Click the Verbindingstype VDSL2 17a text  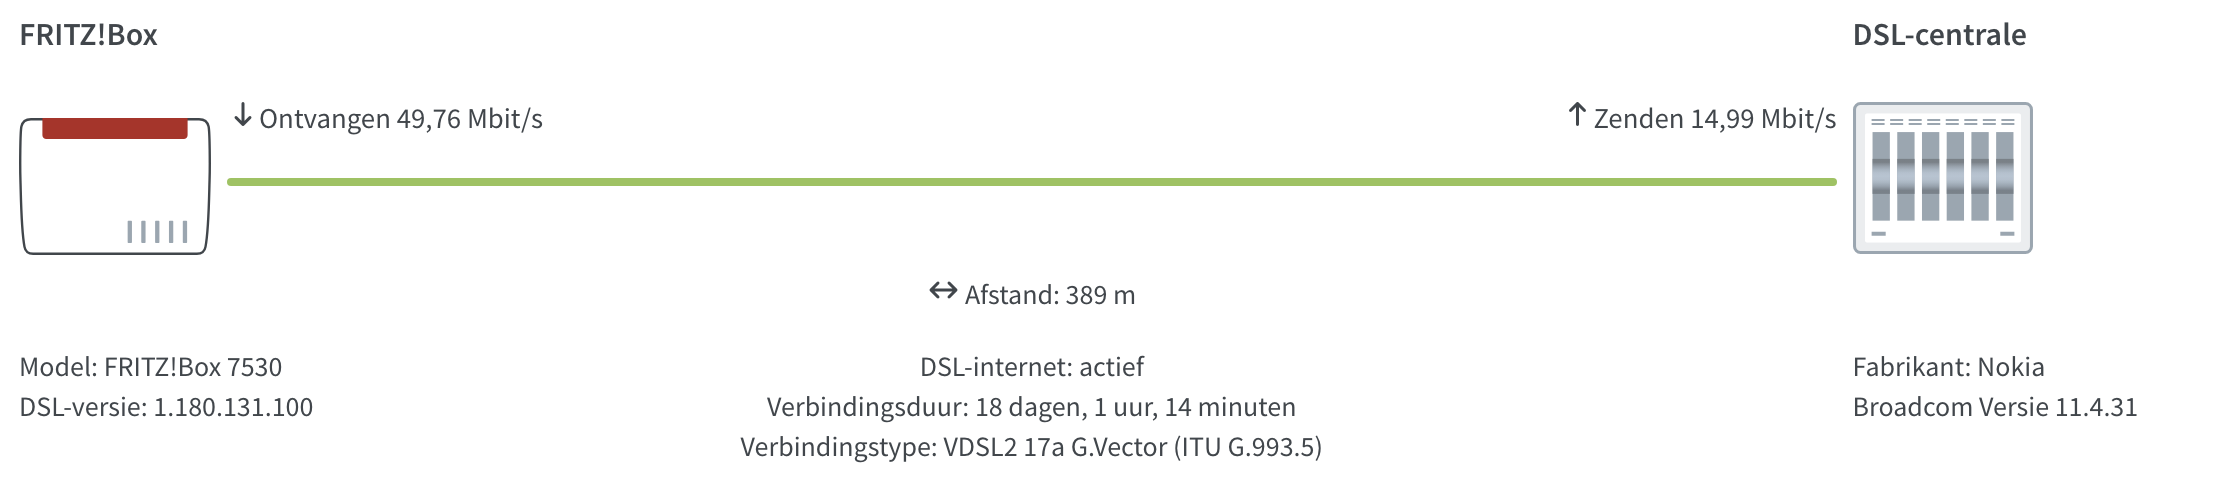pyautogui.click(x=1031, y=447)
